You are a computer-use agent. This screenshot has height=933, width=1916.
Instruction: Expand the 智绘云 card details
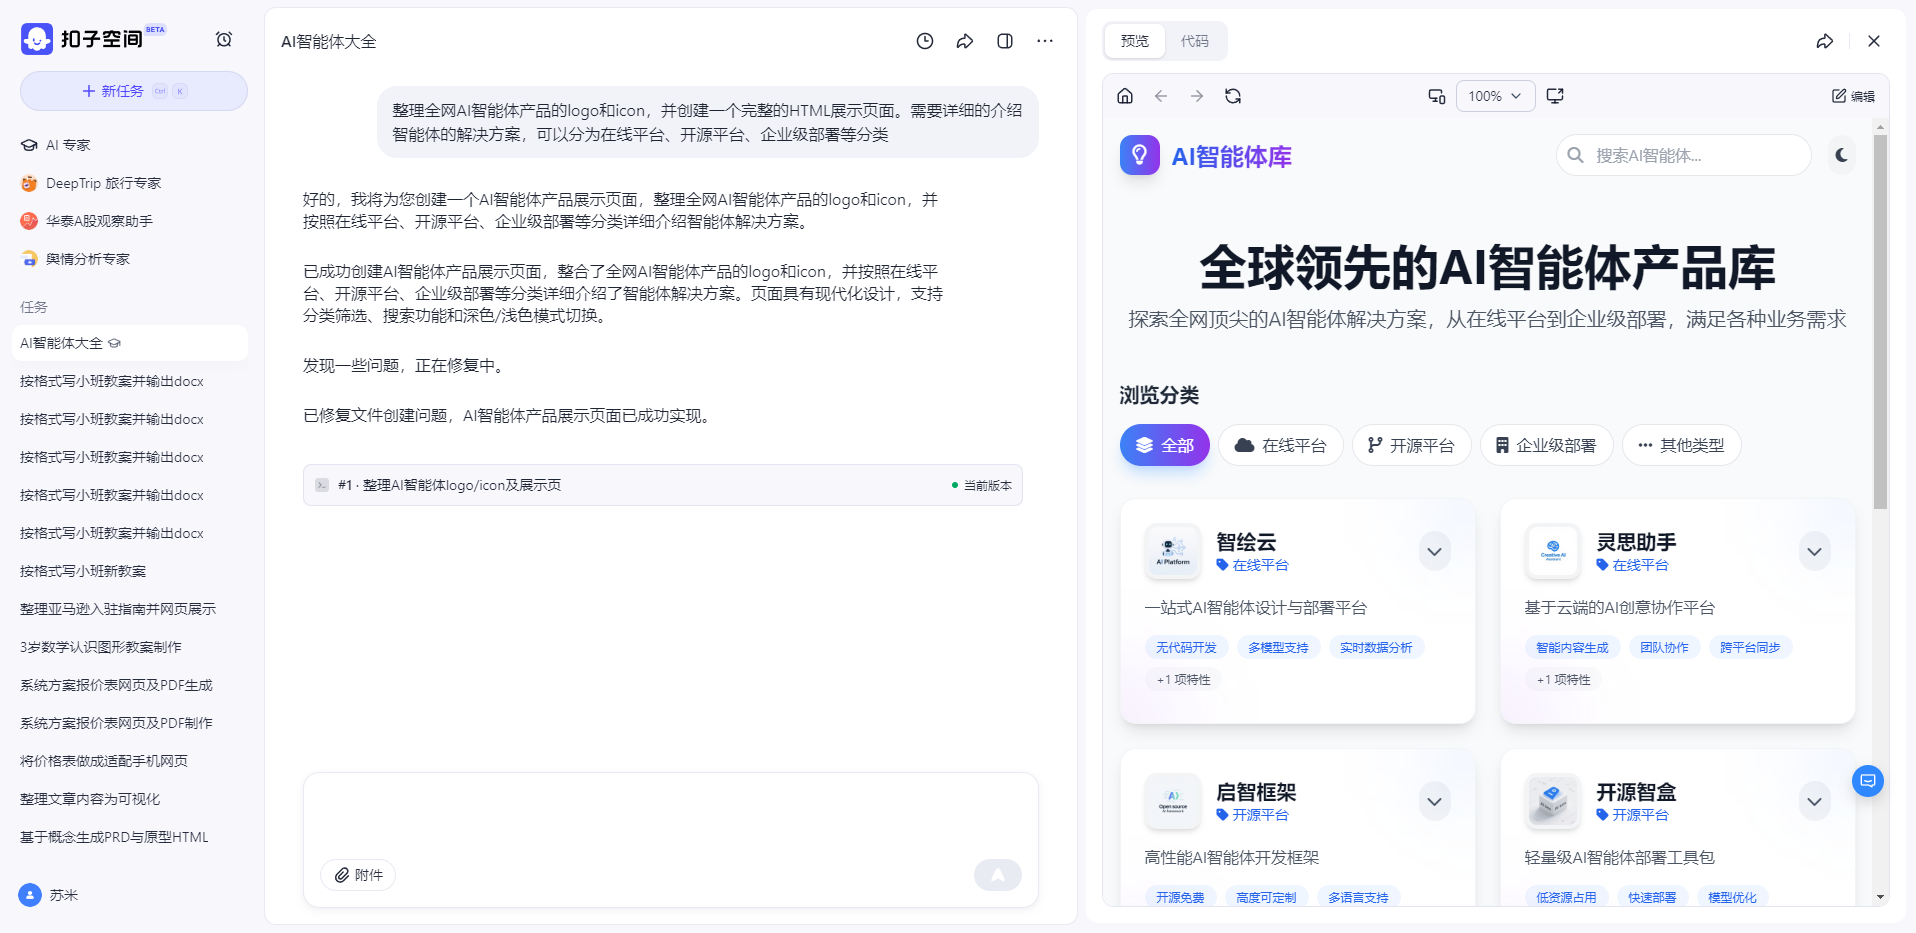tap(1434, 551)
